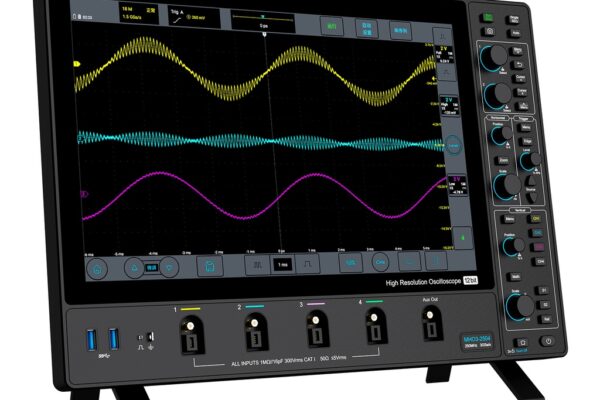
Task: Push the Meas key beside the upper knob
Action: pyautogui.click(x=518, y=51)
